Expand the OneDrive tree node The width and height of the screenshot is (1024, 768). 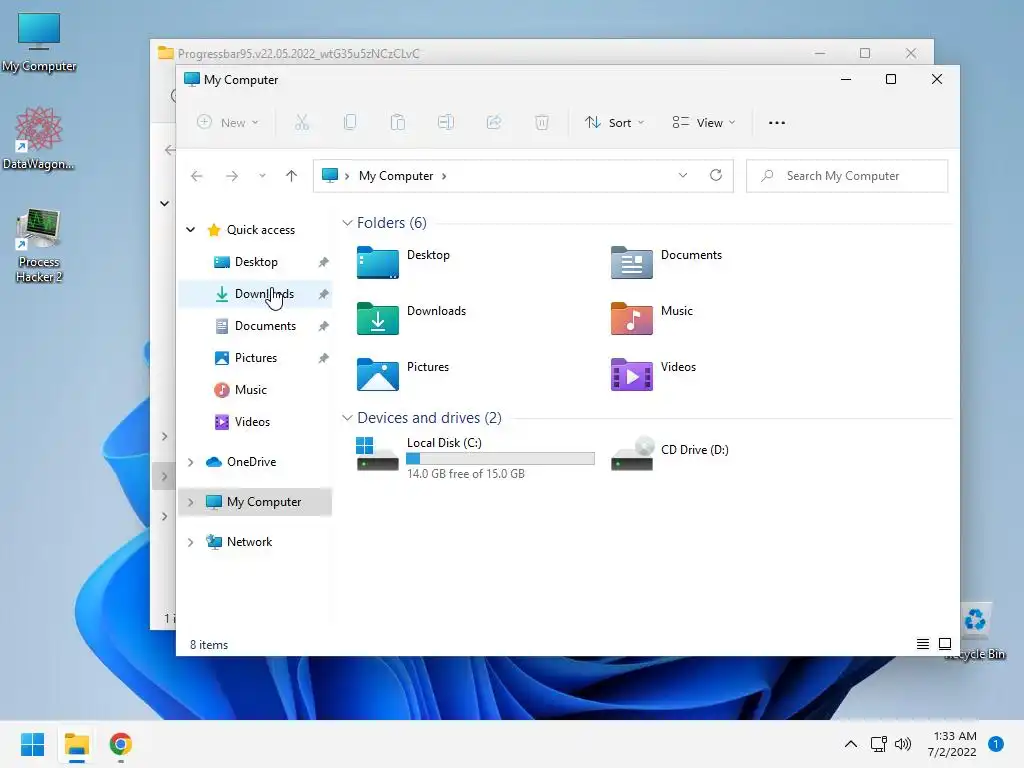tap(191, 462)
